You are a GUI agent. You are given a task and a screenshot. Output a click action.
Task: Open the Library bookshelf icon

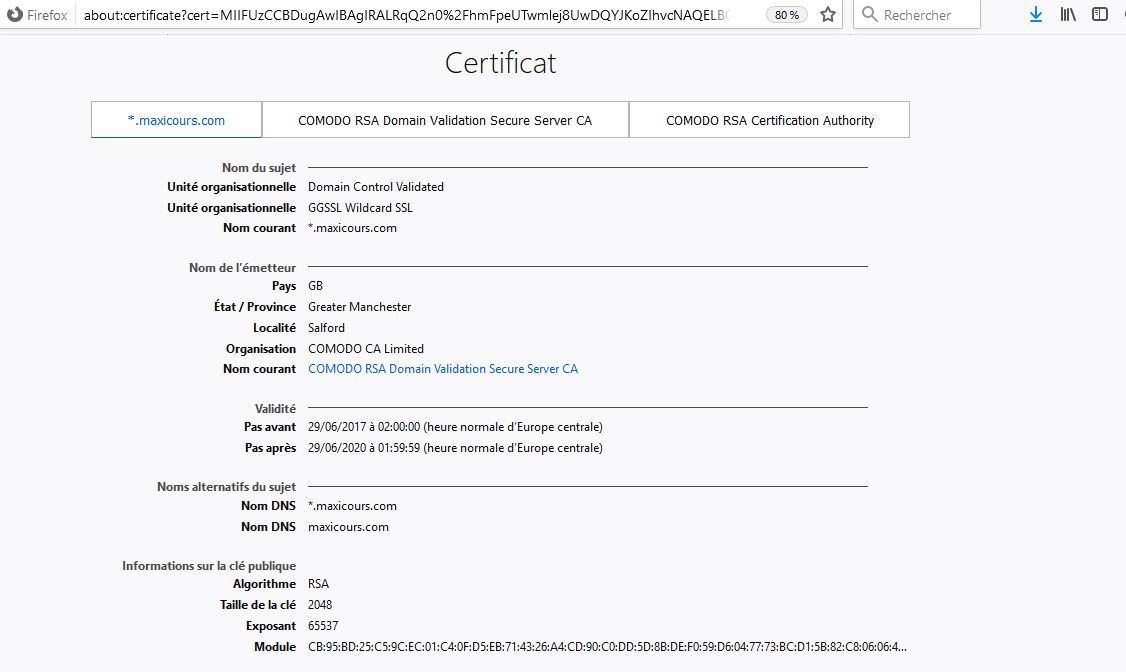click(1068, 14)
